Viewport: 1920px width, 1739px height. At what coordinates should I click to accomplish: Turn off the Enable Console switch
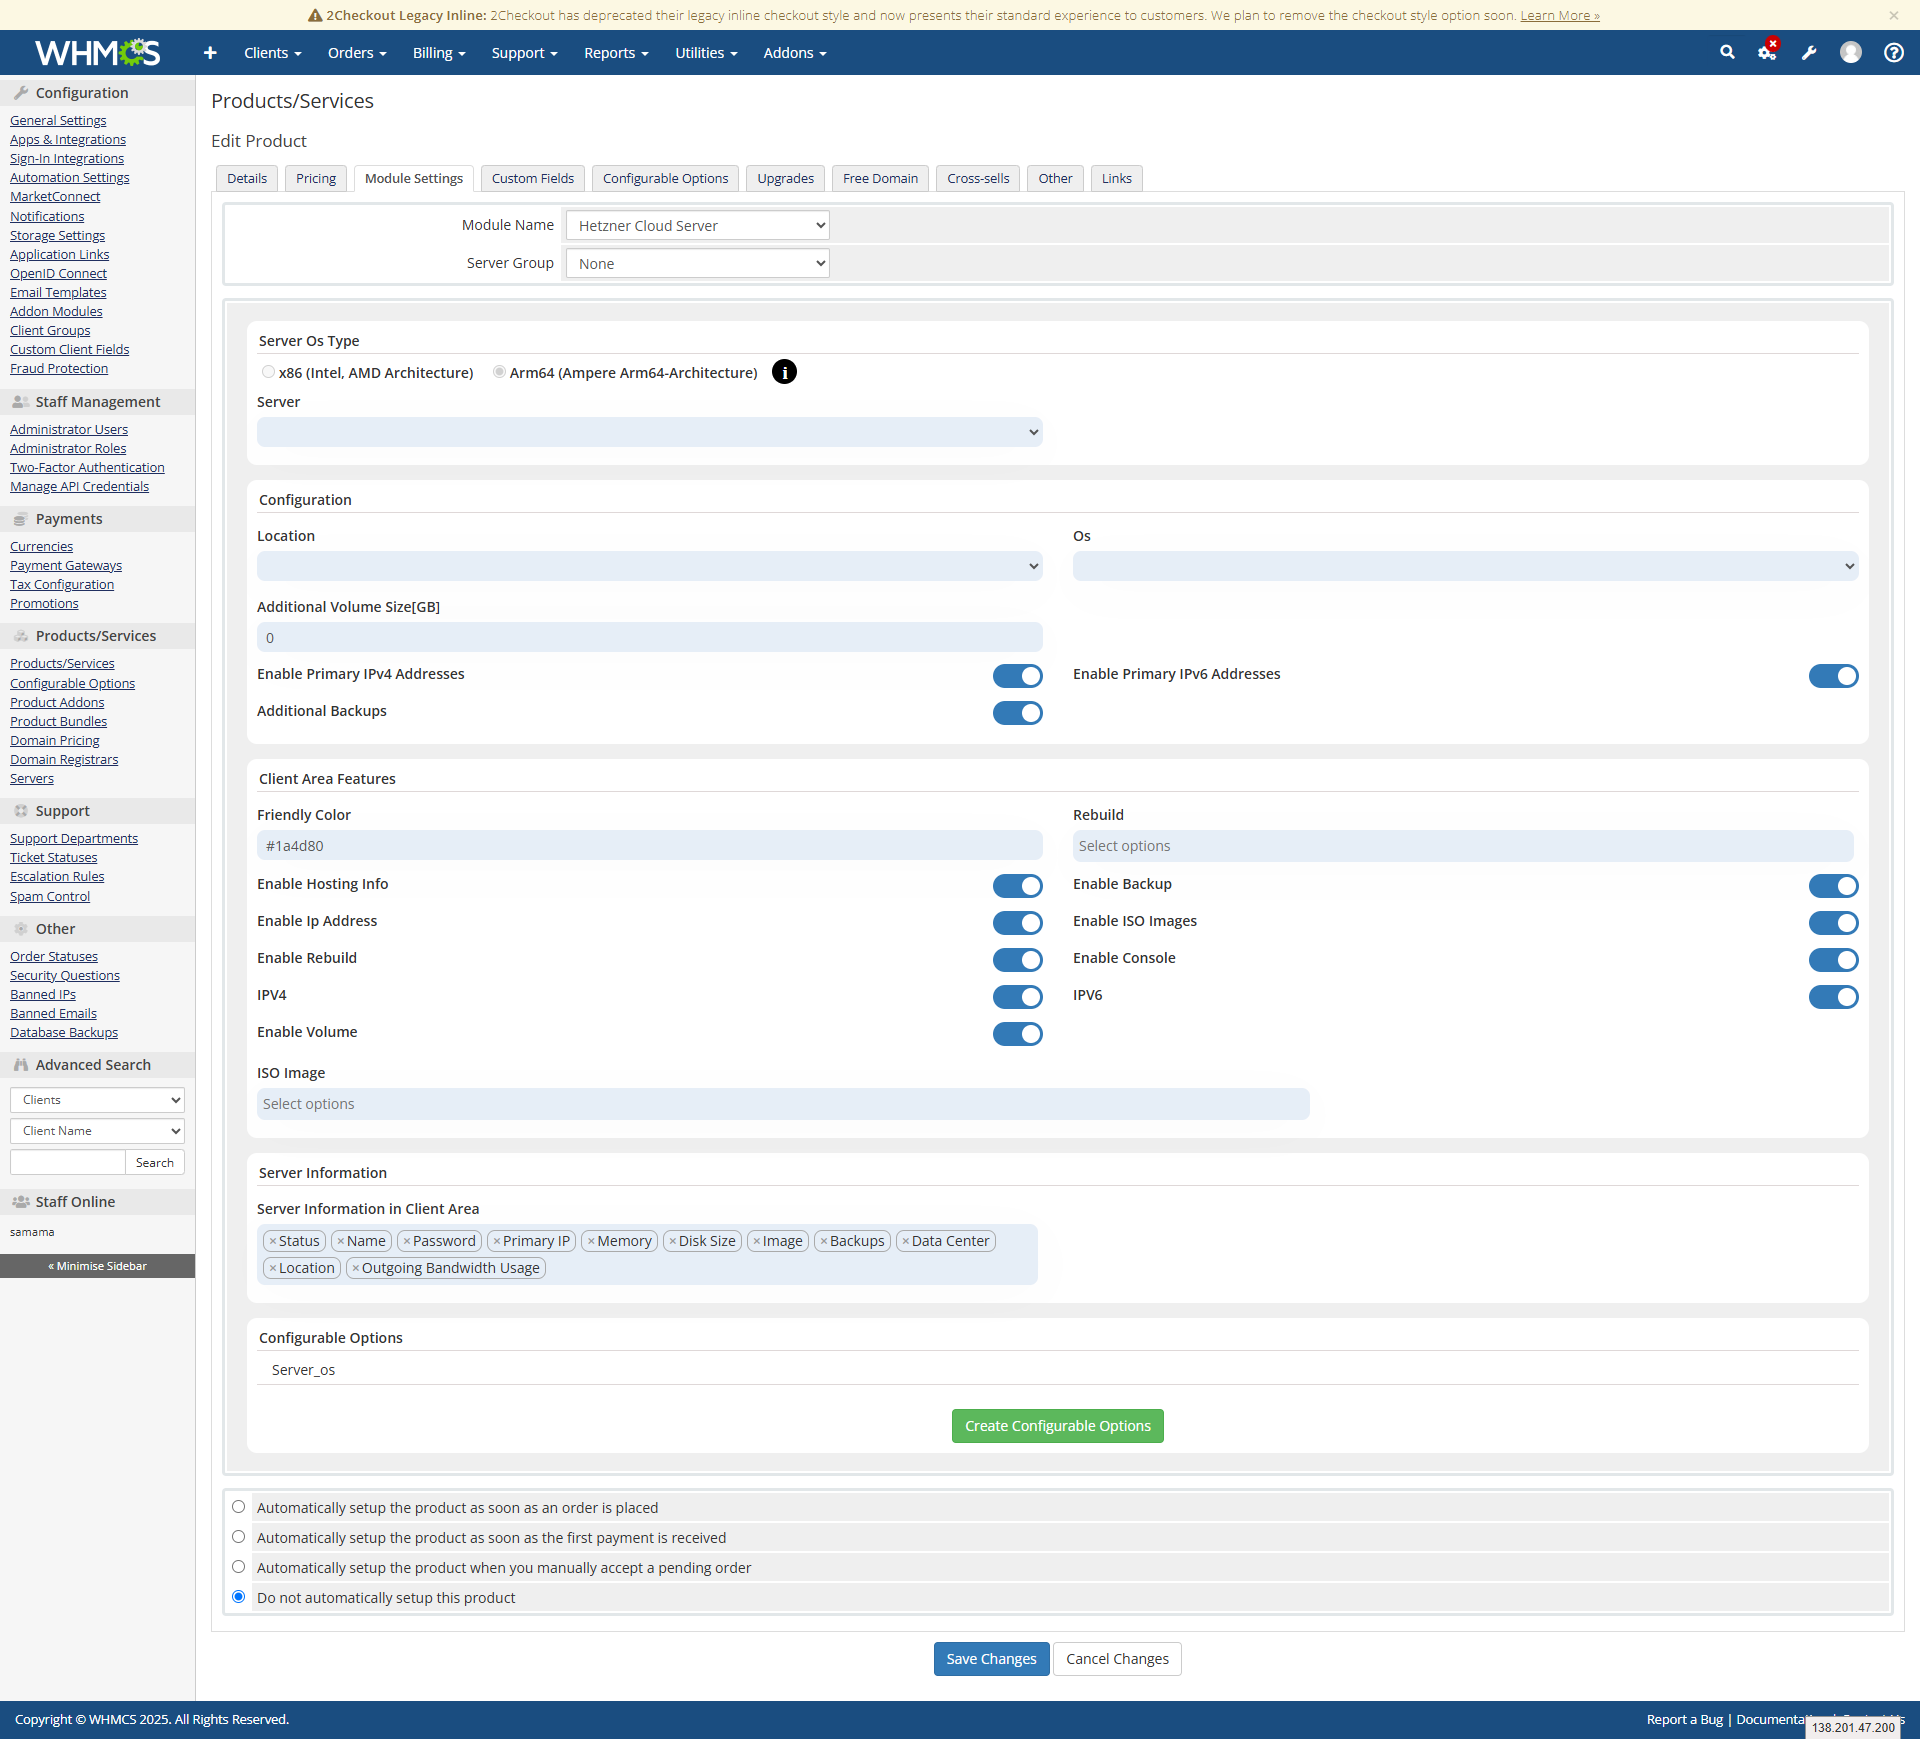tap(1833, 959)
